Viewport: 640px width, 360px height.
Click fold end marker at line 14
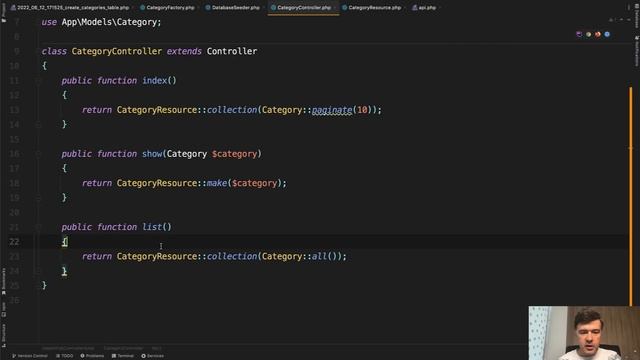pos(38,124)
